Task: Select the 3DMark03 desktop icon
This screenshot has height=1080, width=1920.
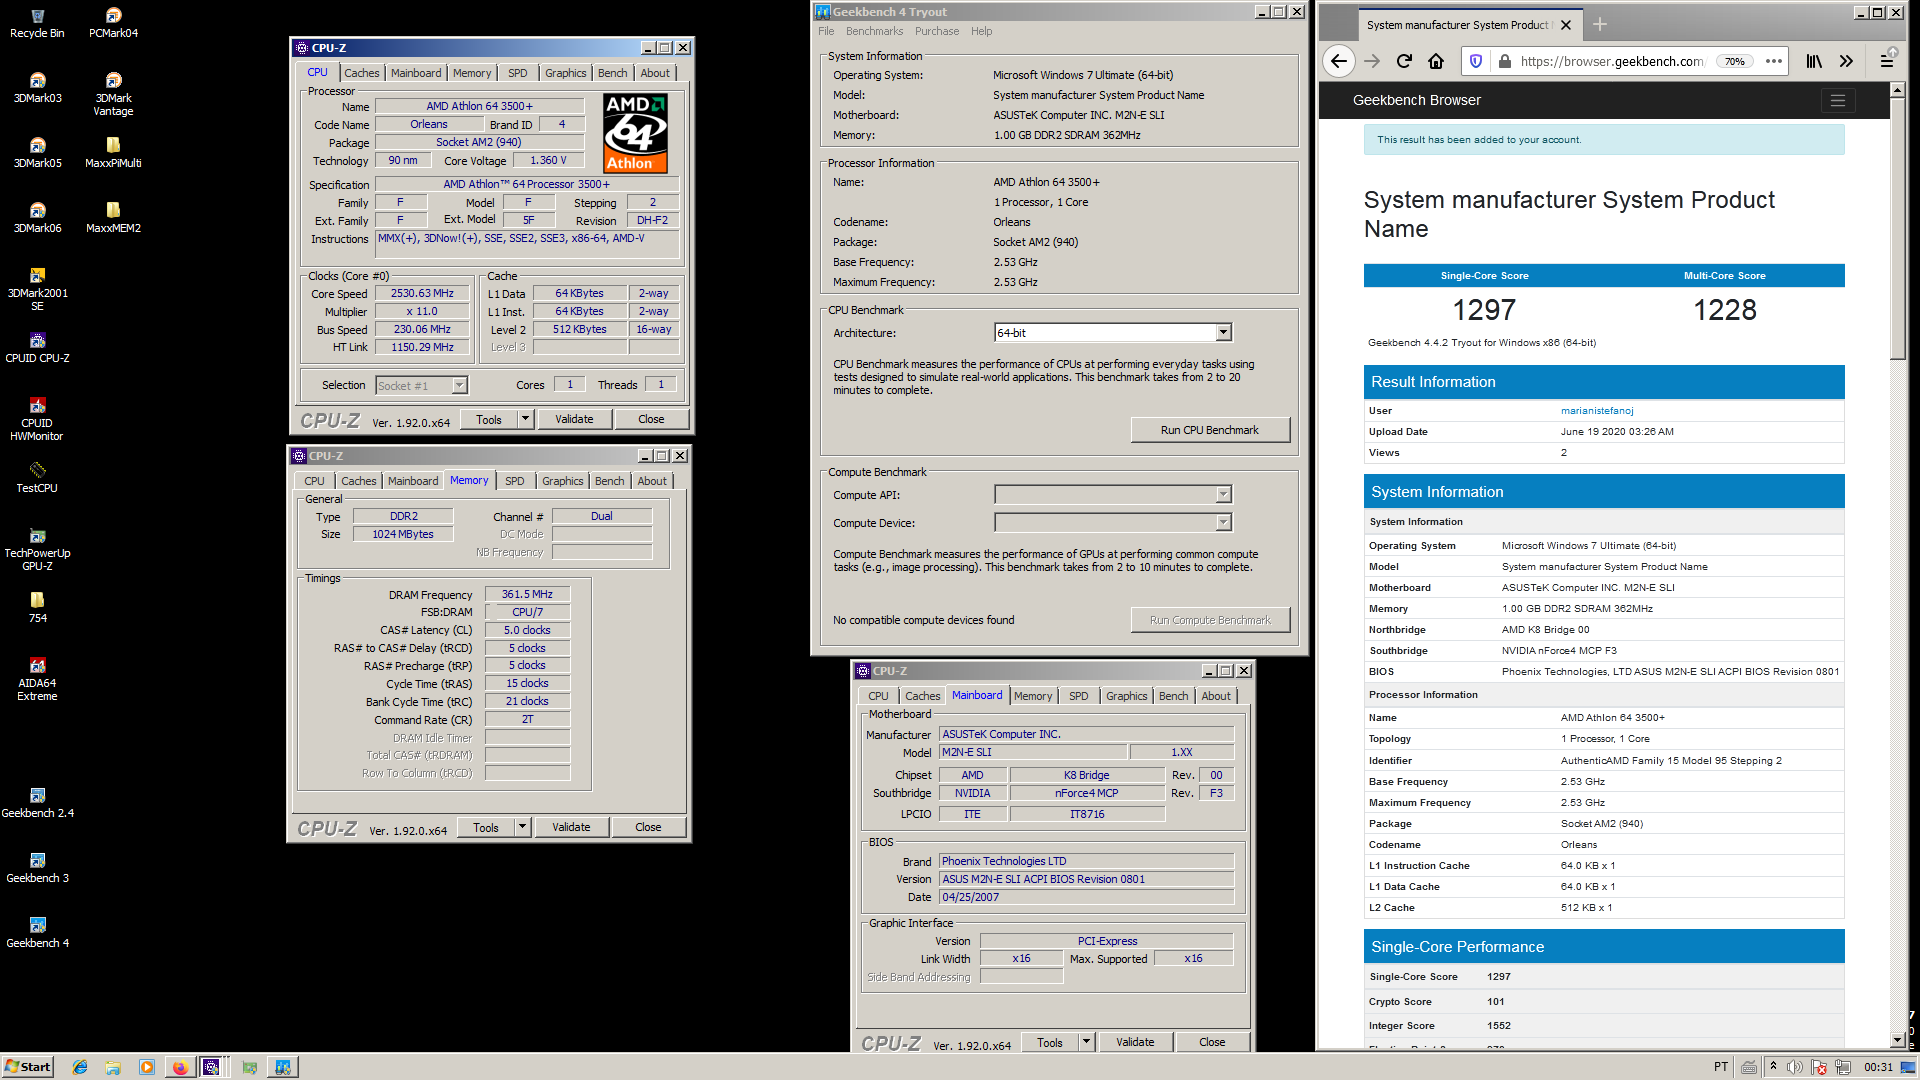Action: [x=37, y=88]
